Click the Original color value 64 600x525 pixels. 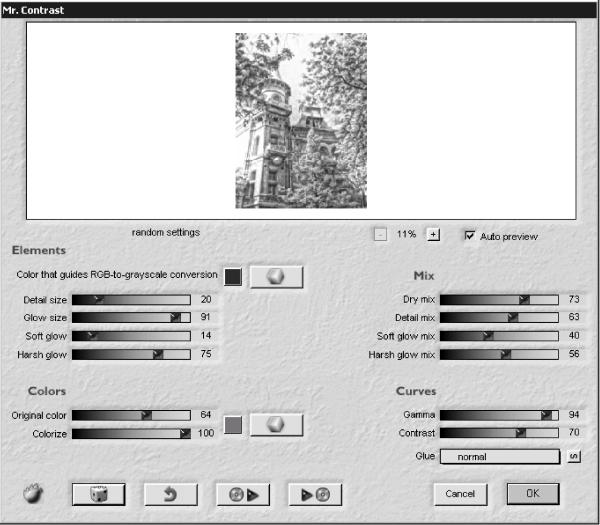coord(206,415)
